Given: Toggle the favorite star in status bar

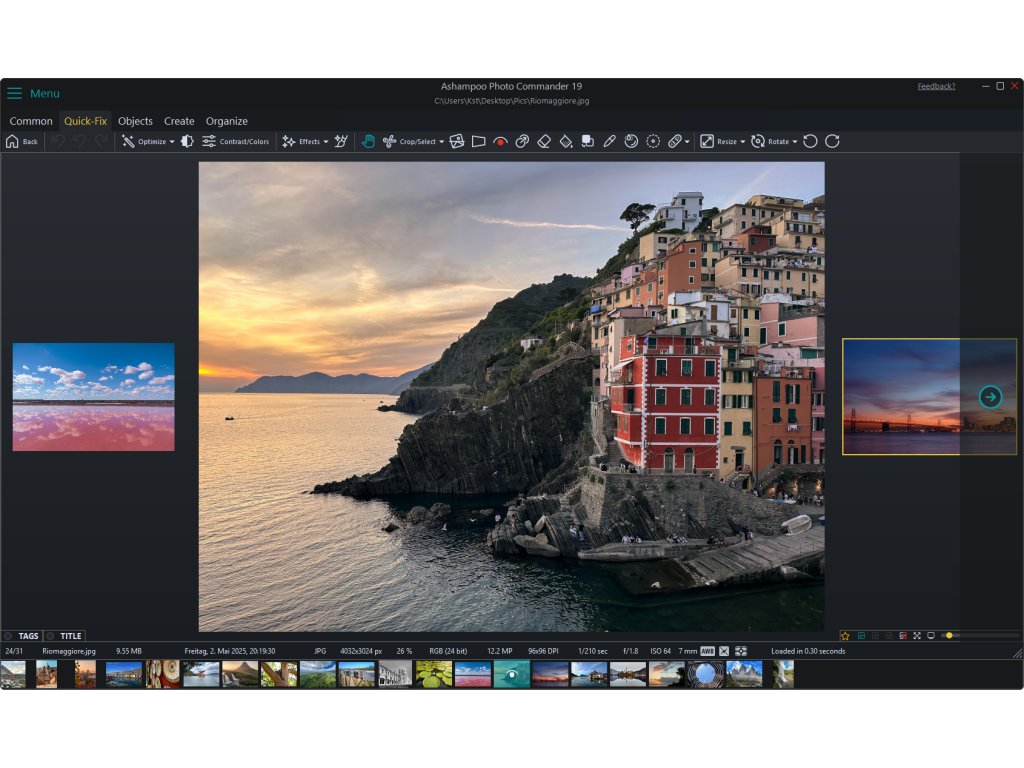Looking at the screenshot, I should click(845, 636).
